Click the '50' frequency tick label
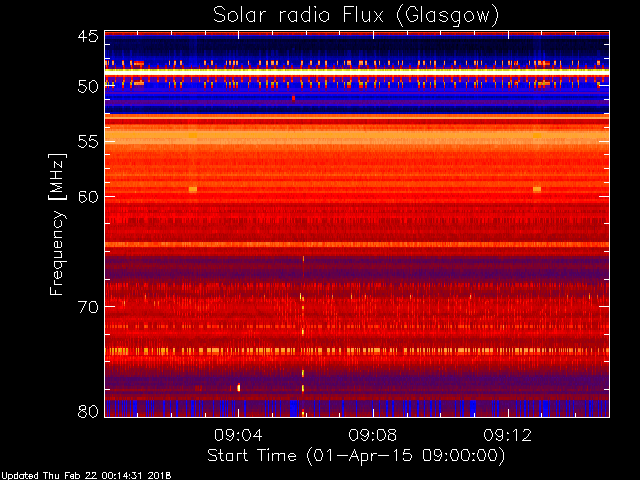The image size is (640, 480). [88, 87]
